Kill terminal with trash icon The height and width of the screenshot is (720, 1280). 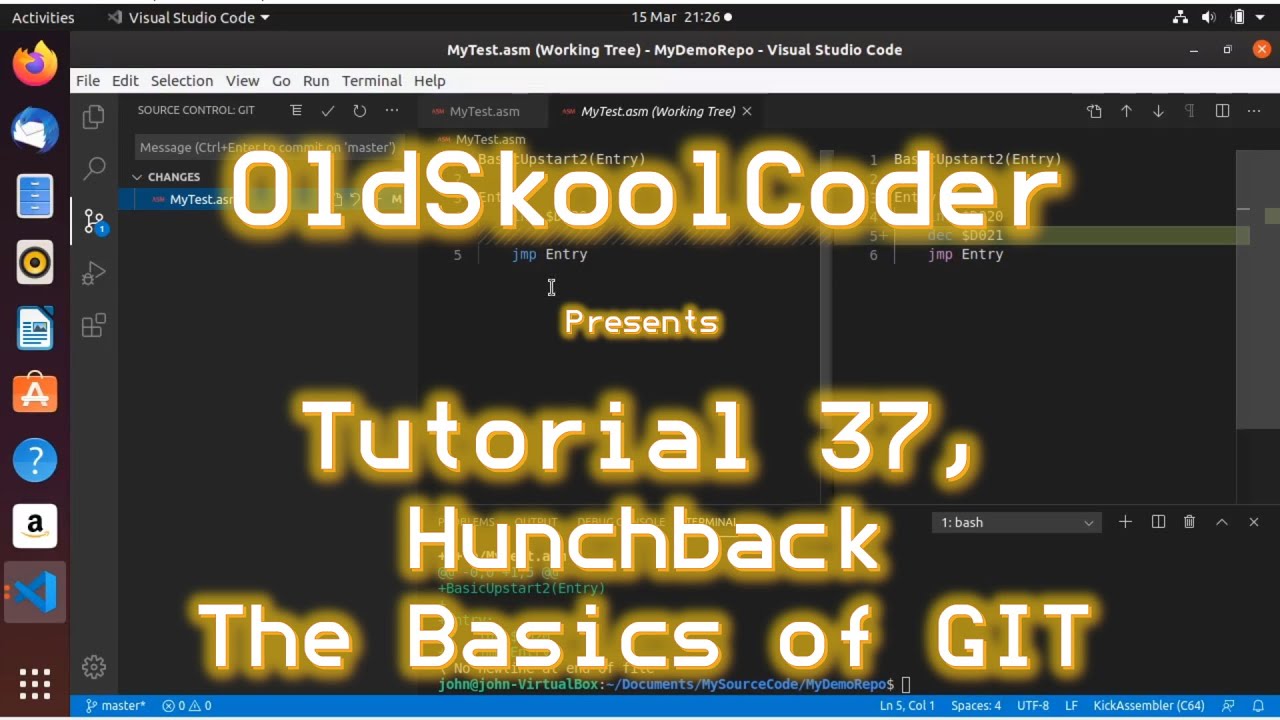click(1189, 522)
